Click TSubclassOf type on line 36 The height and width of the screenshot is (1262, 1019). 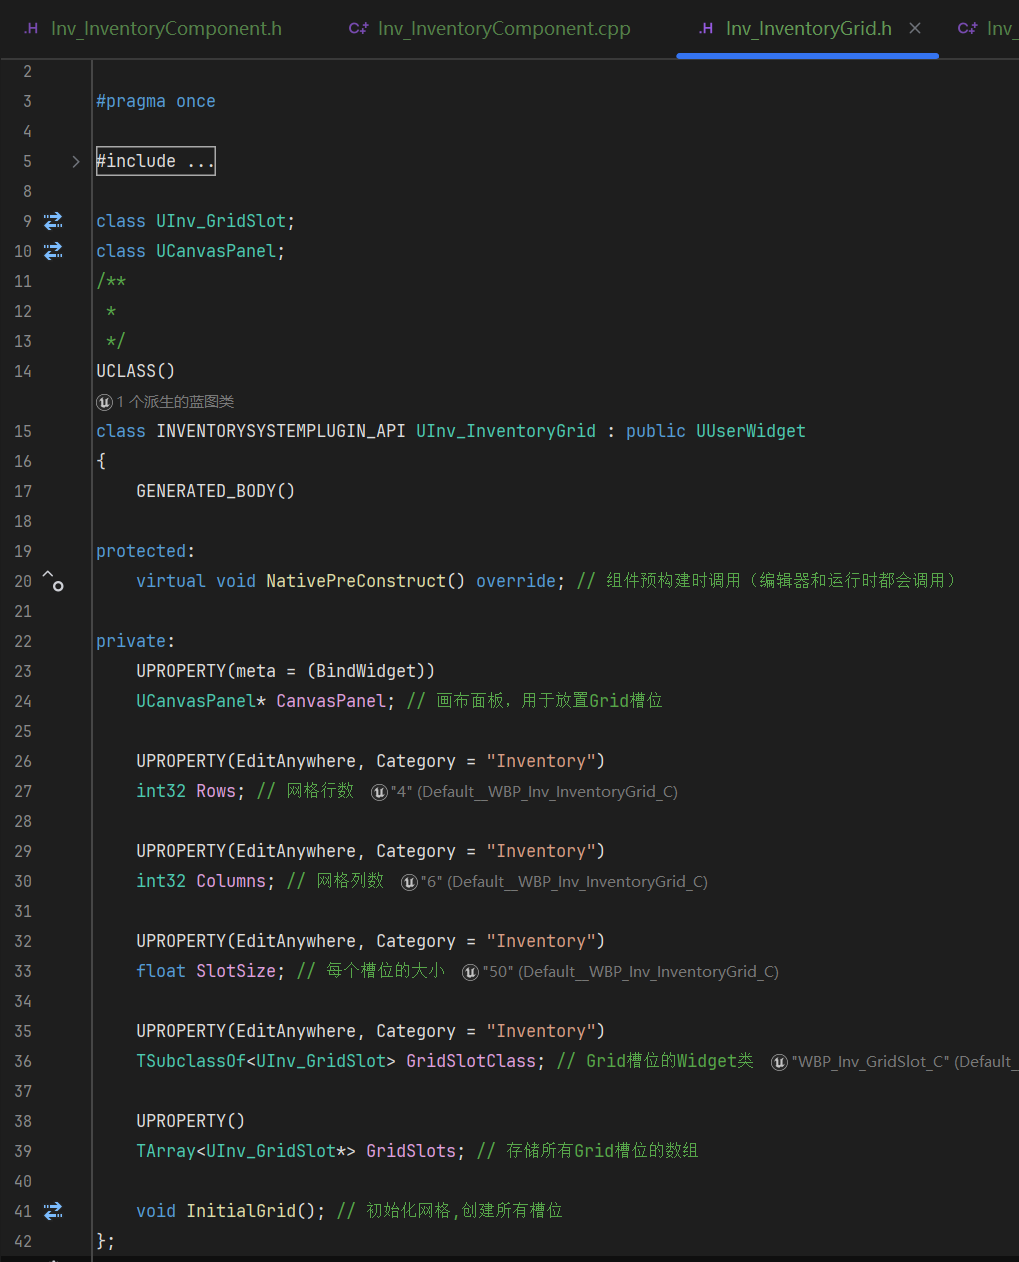(x=191, y=1061)
